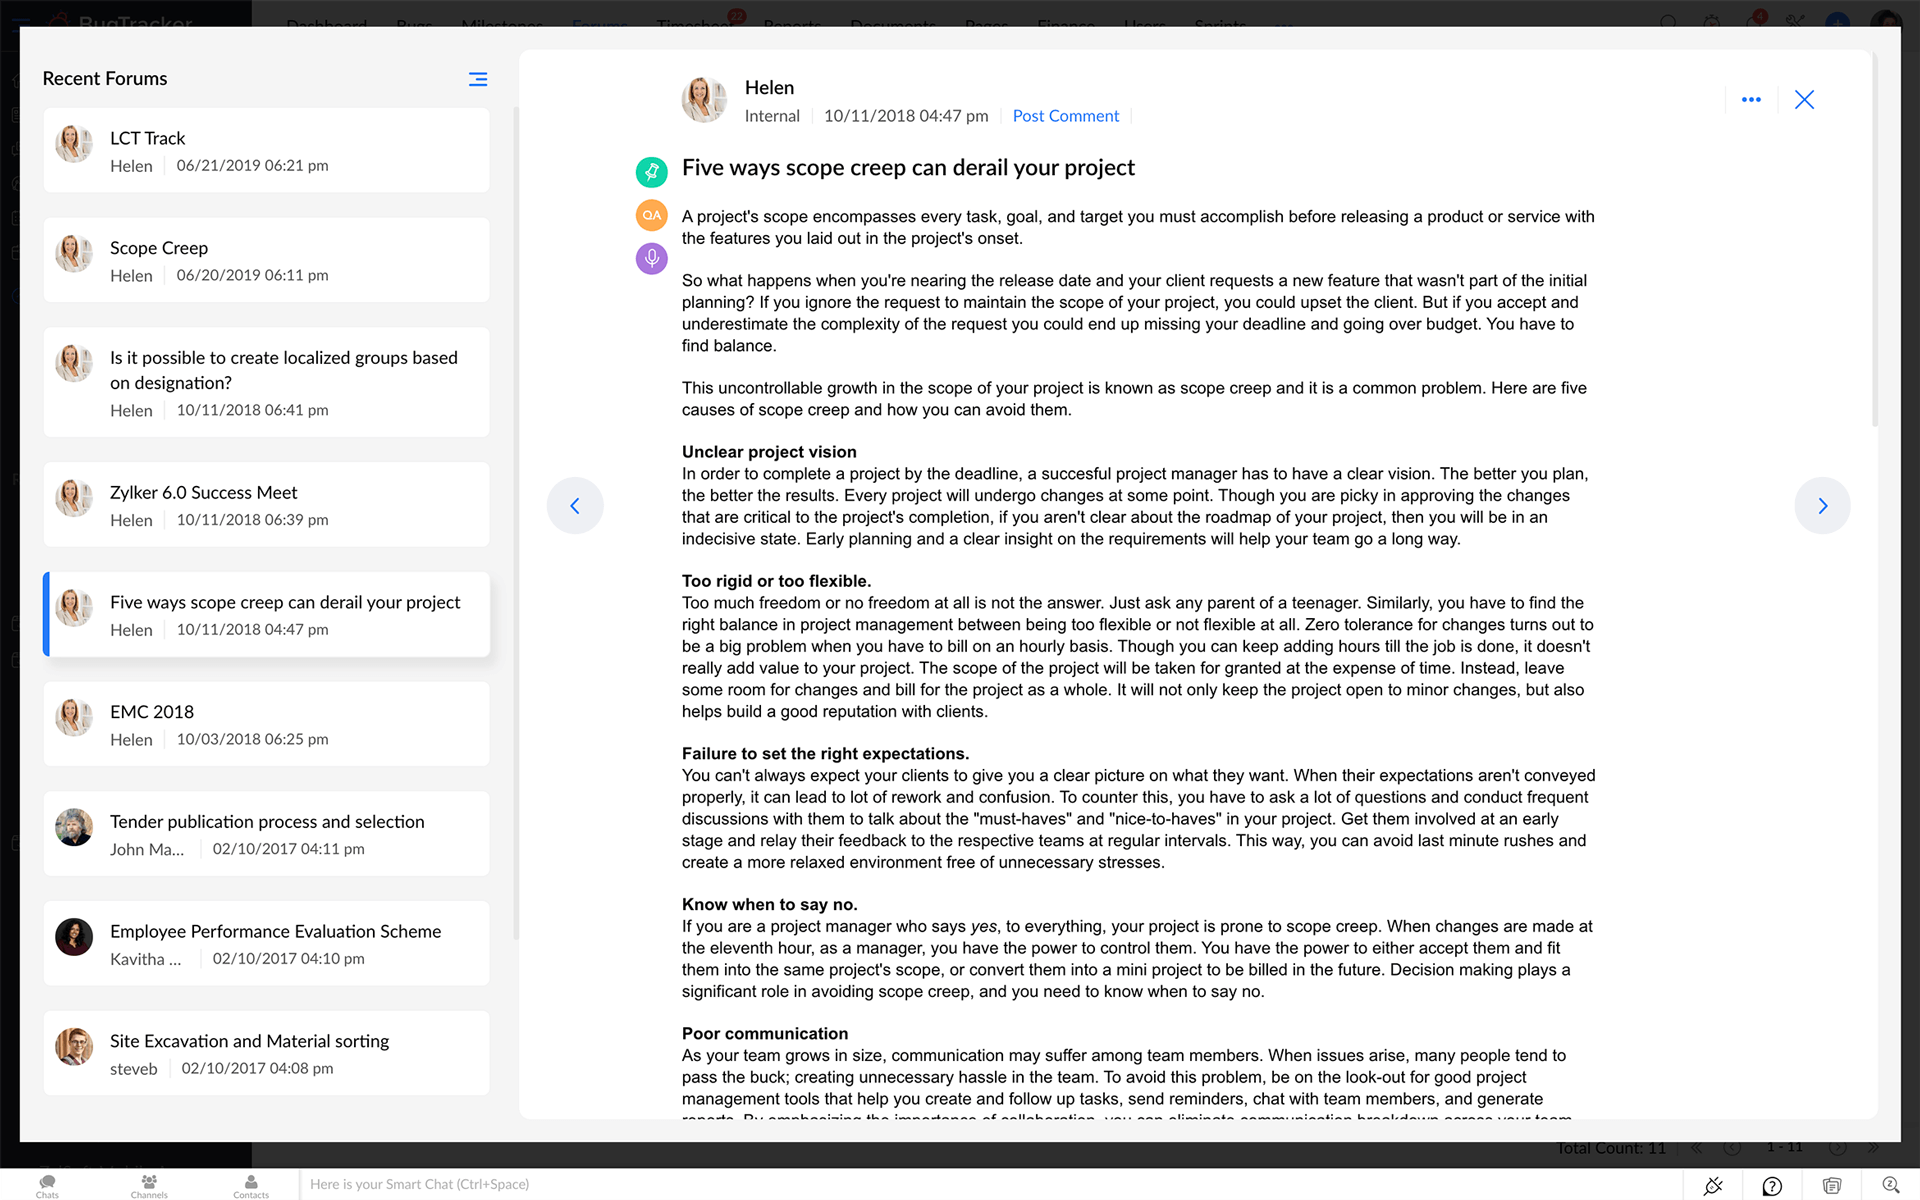The width and height of the screenshot is (1920, 1200).
Task: Close the forum post view
Action: click(1804, 100)
